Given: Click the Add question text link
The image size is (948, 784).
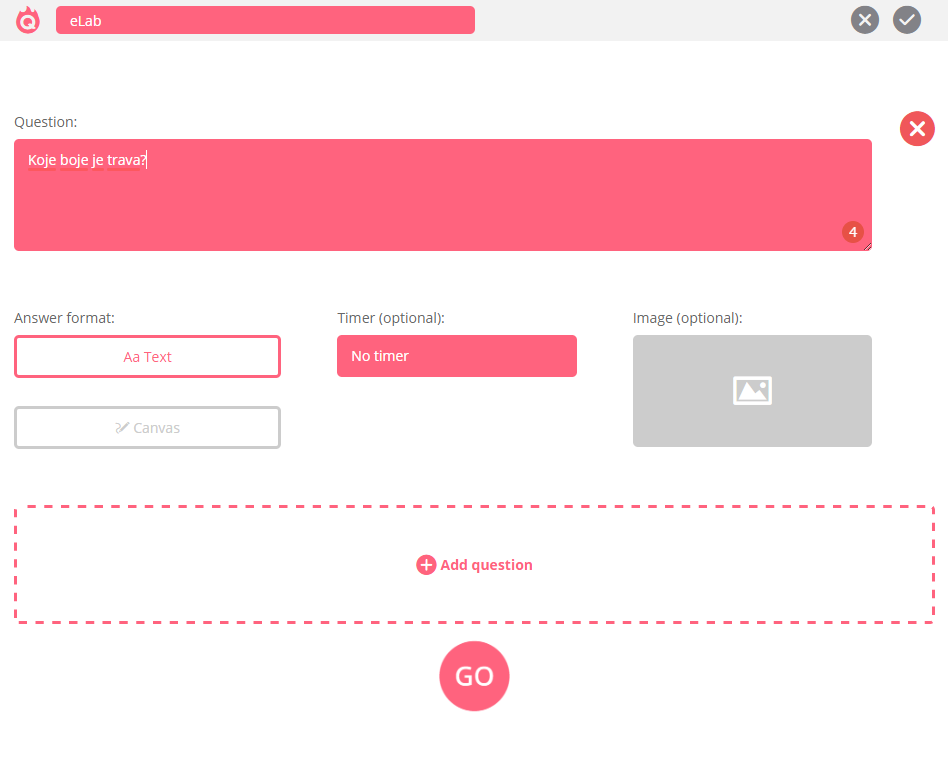Looking at the screenshot, I should [x=486, y=565].
